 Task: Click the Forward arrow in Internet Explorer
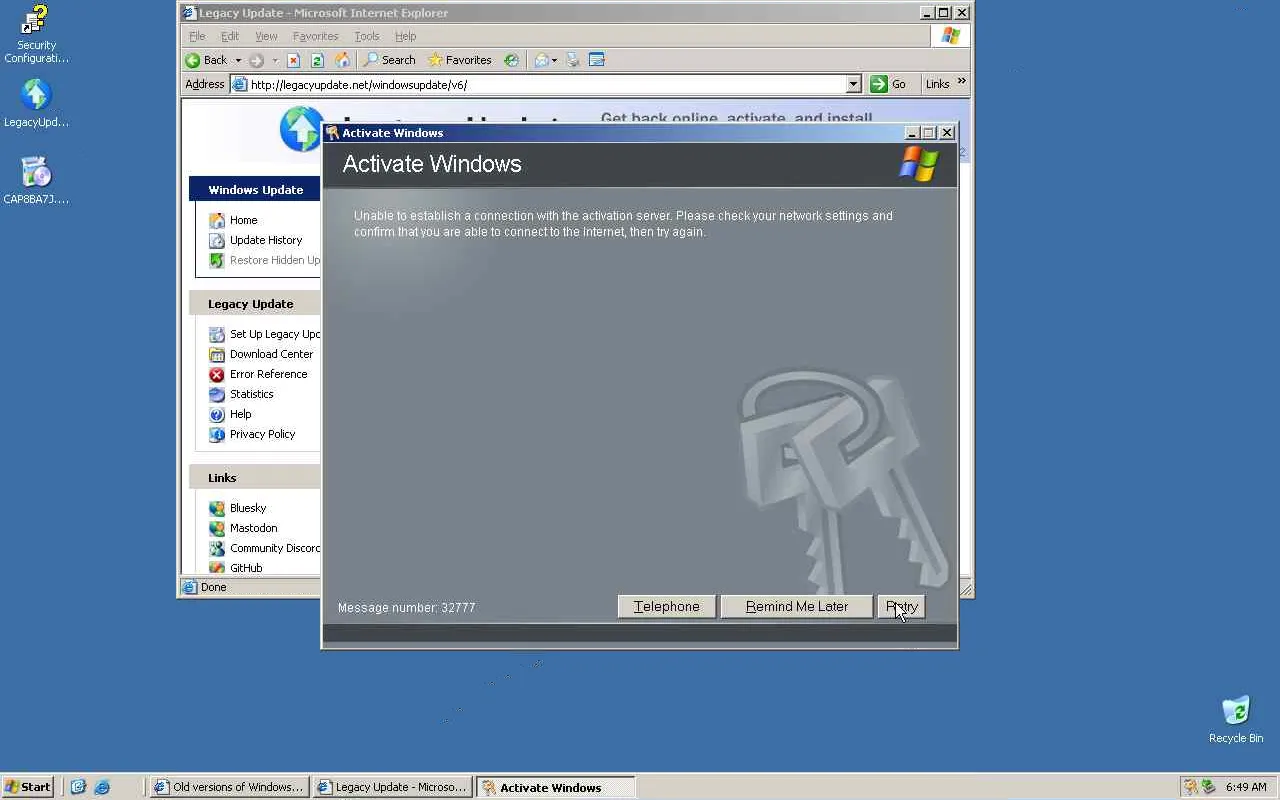pyautogui.click(x=257, y=60)
